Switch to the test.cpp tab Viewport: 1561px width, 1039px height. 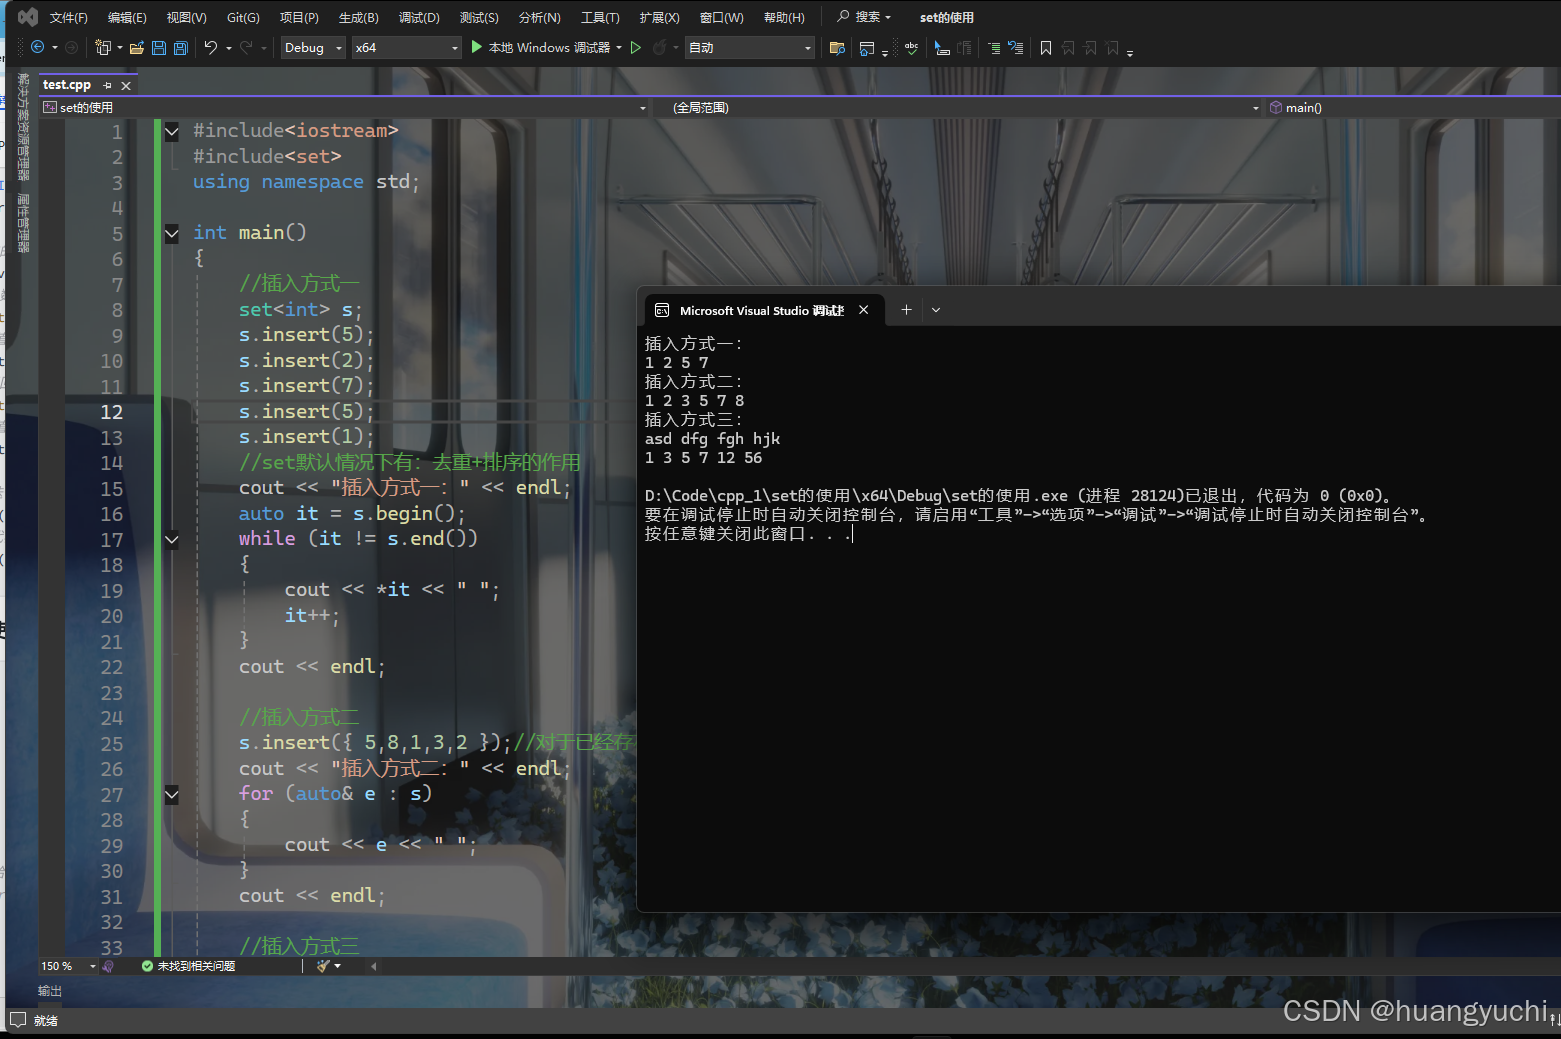pyautogui.click(x=66, y=85)
